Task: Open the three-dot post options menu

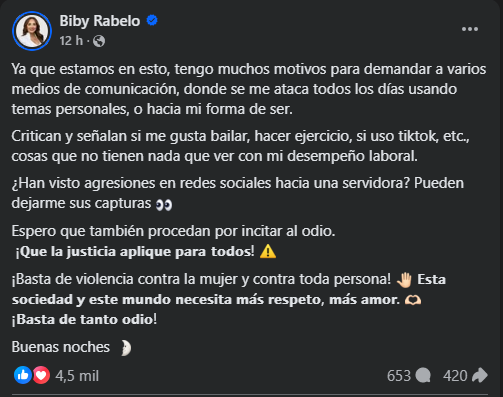Action: [x=470, y=29]
